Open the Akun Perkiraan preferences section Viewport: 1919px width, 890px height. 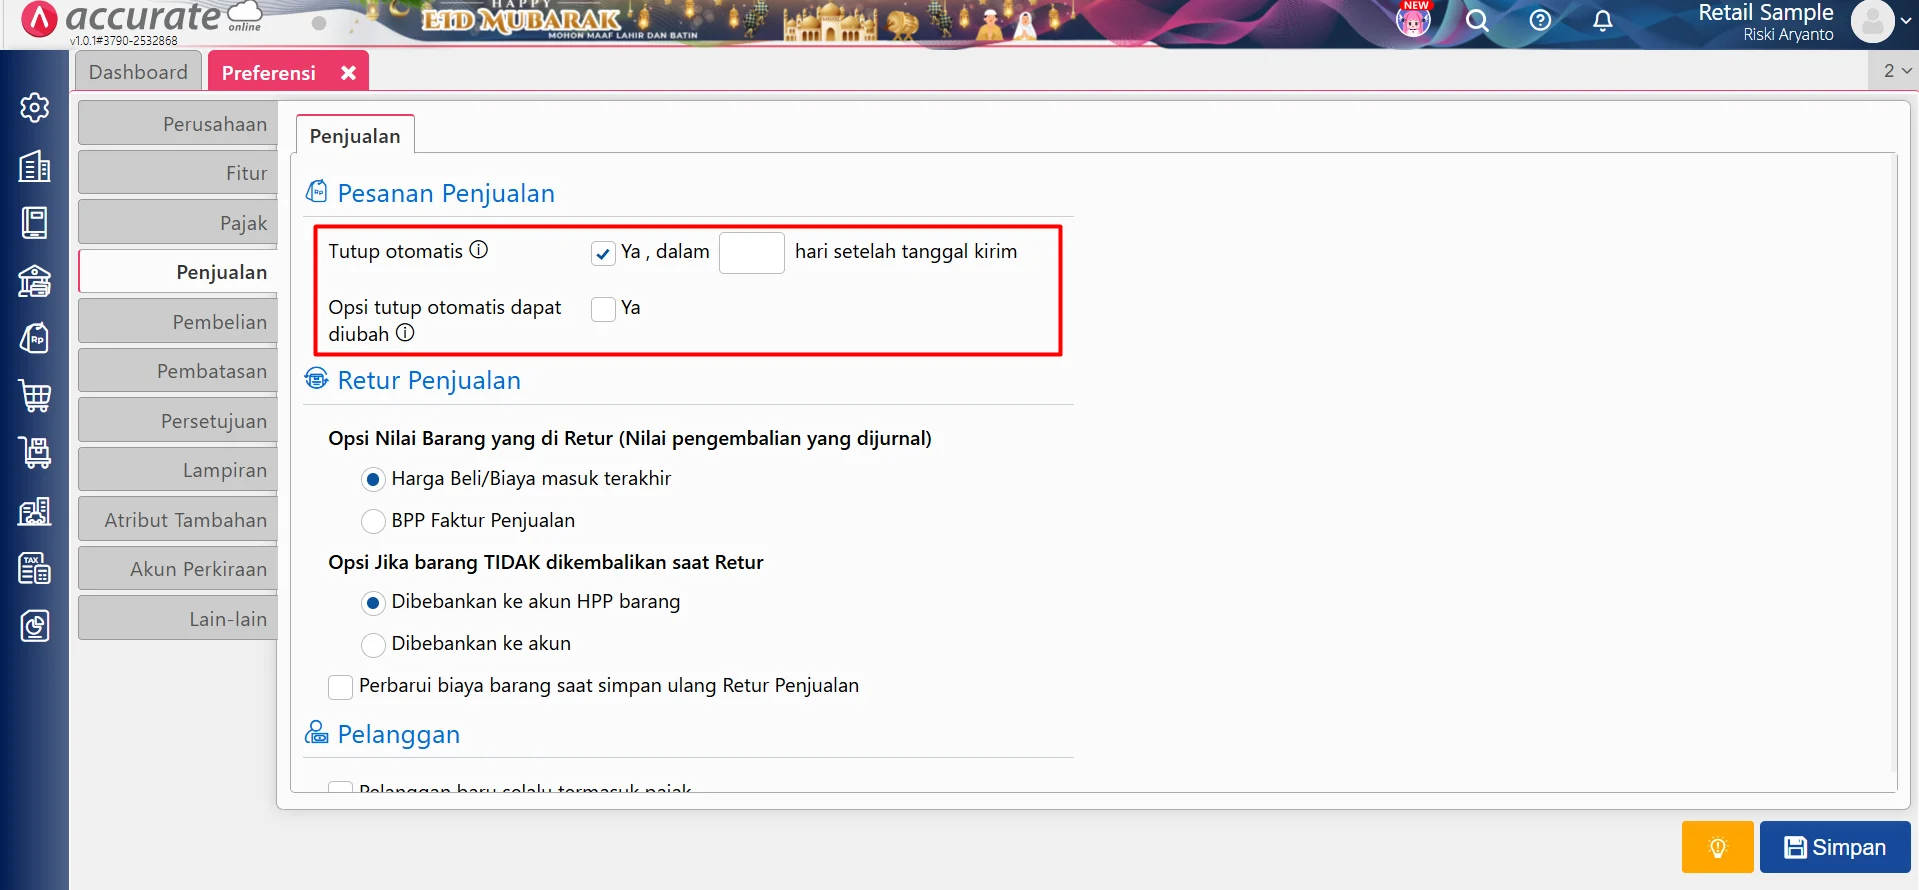pos(178,569)
